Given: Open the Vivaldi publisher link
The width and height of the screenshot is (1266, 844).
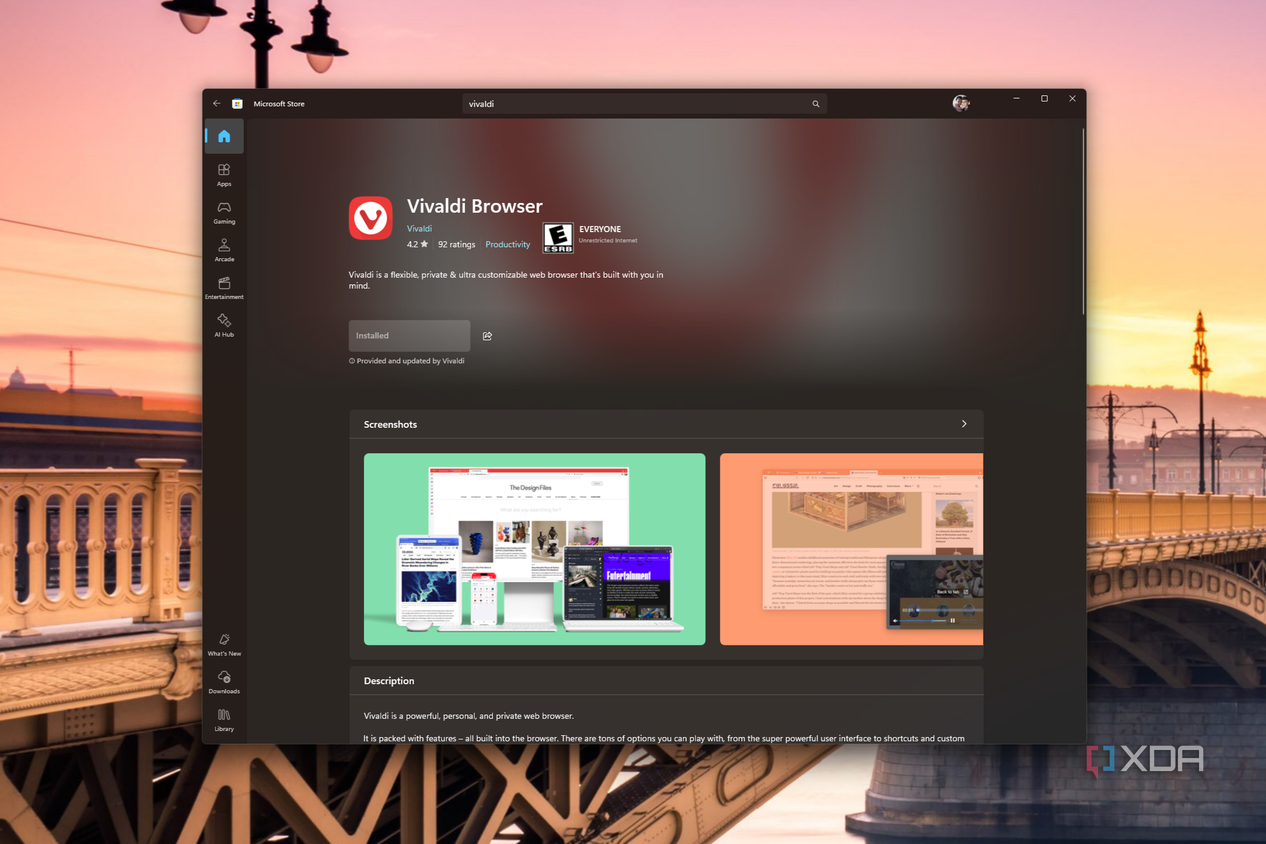Looking at the screenshot, I should [419, 229].
